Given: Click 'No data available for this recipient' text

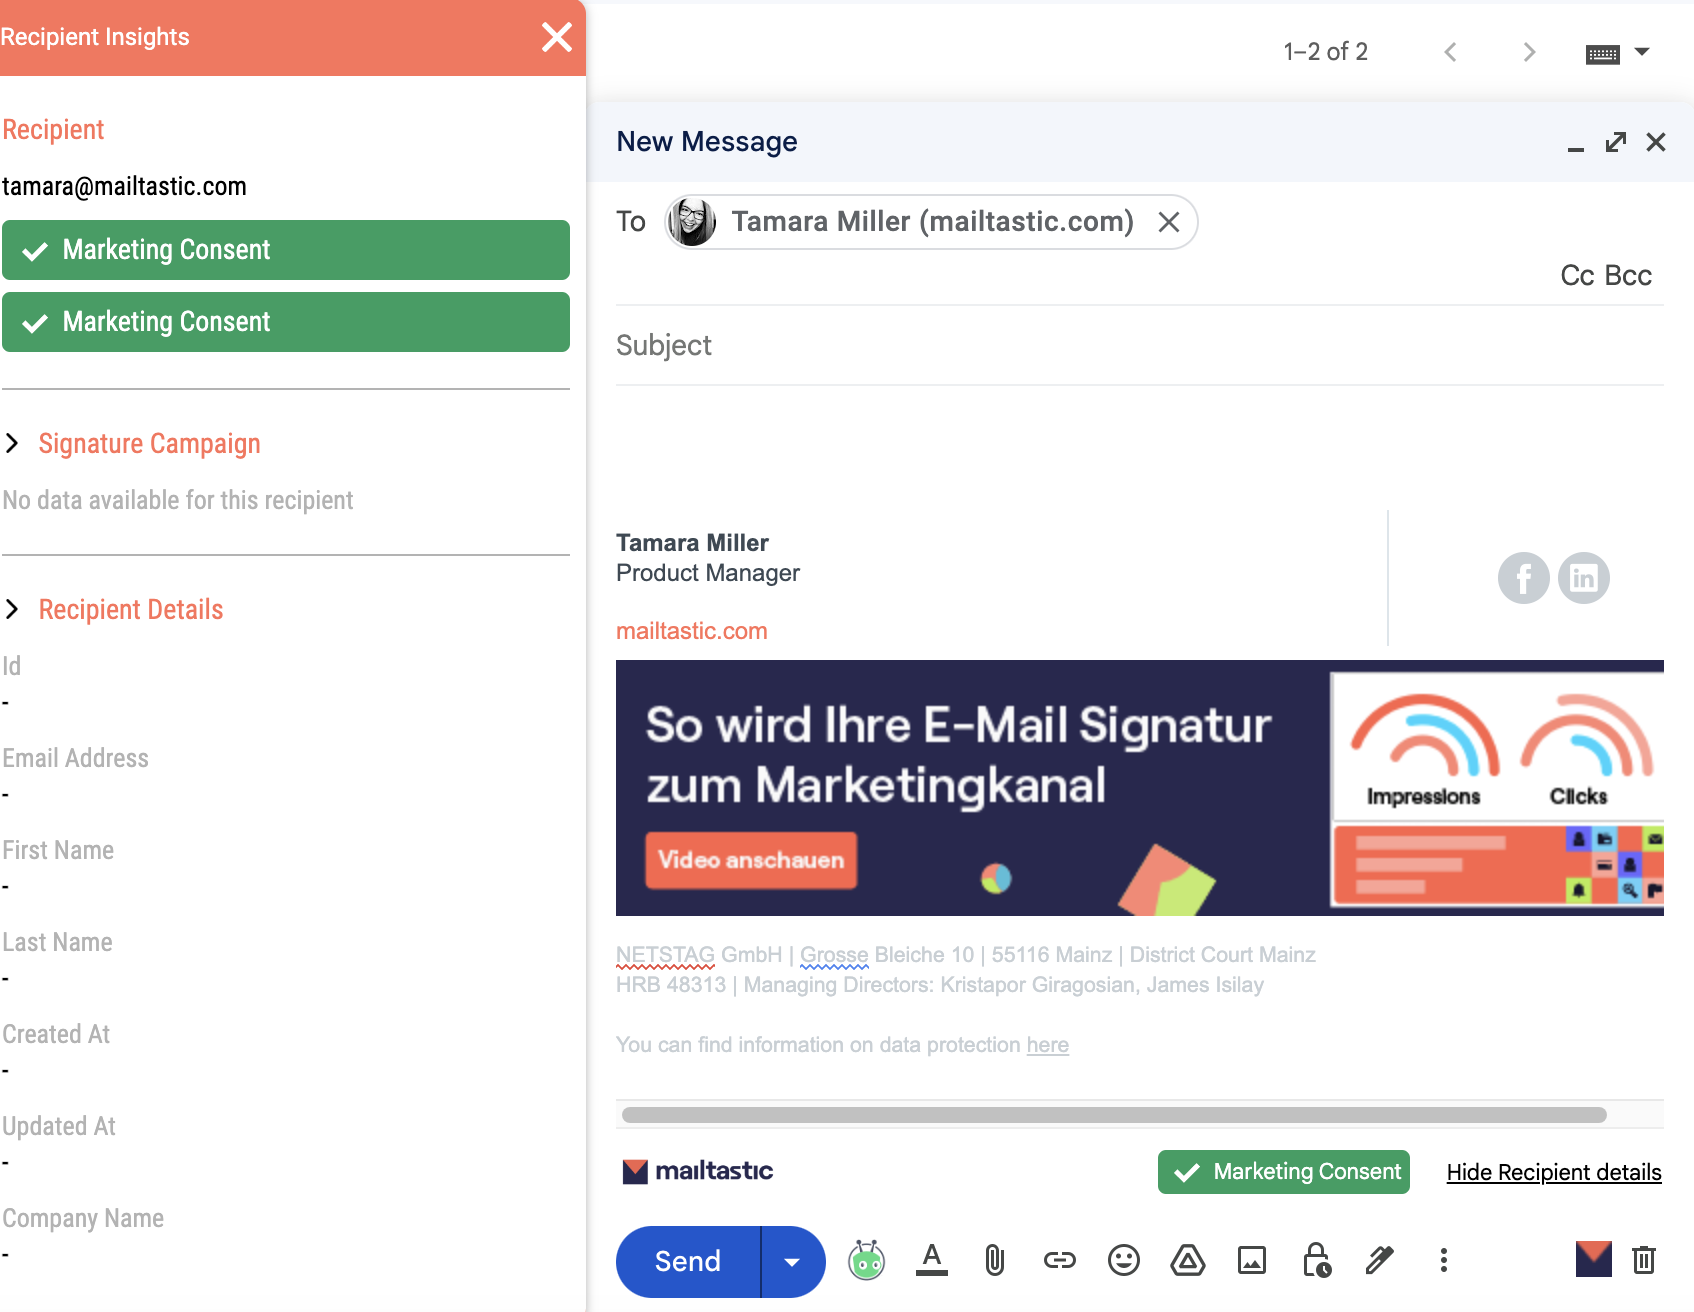Looking at the screenshot, I should tap(178, 500).
